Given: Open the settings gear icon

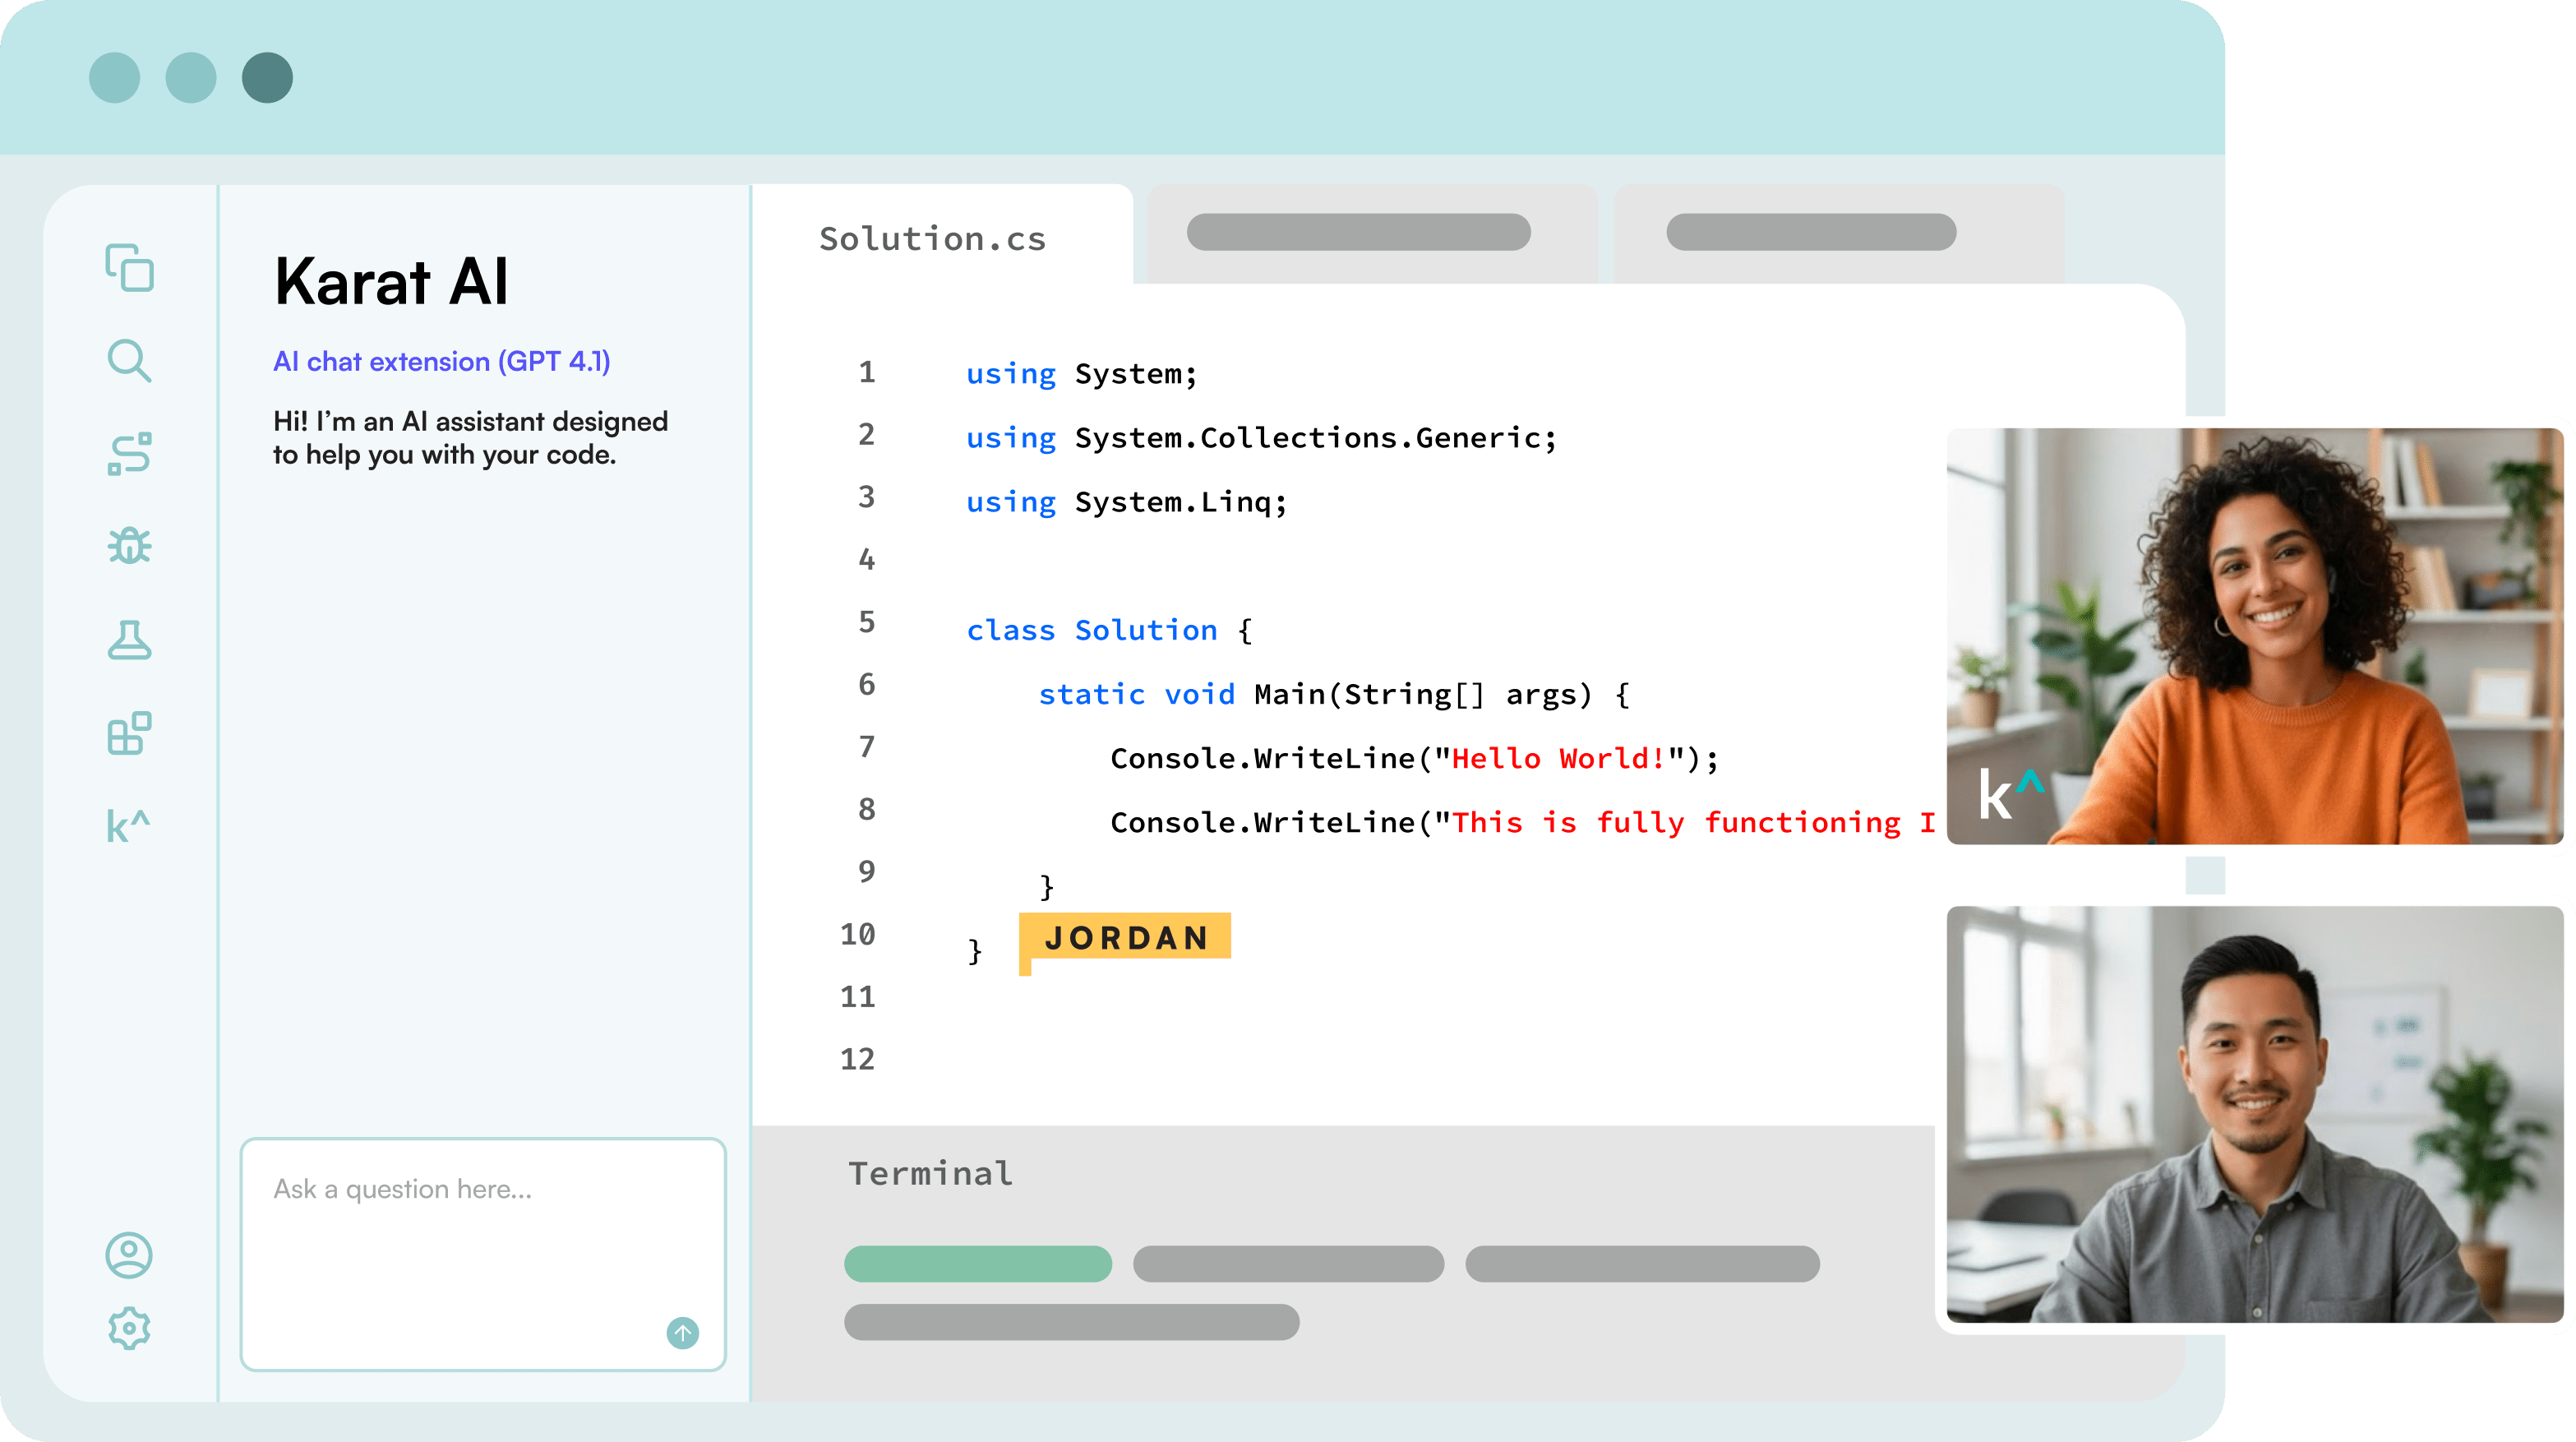Looking at the screenshot, I should click(x=129, y=1328).
